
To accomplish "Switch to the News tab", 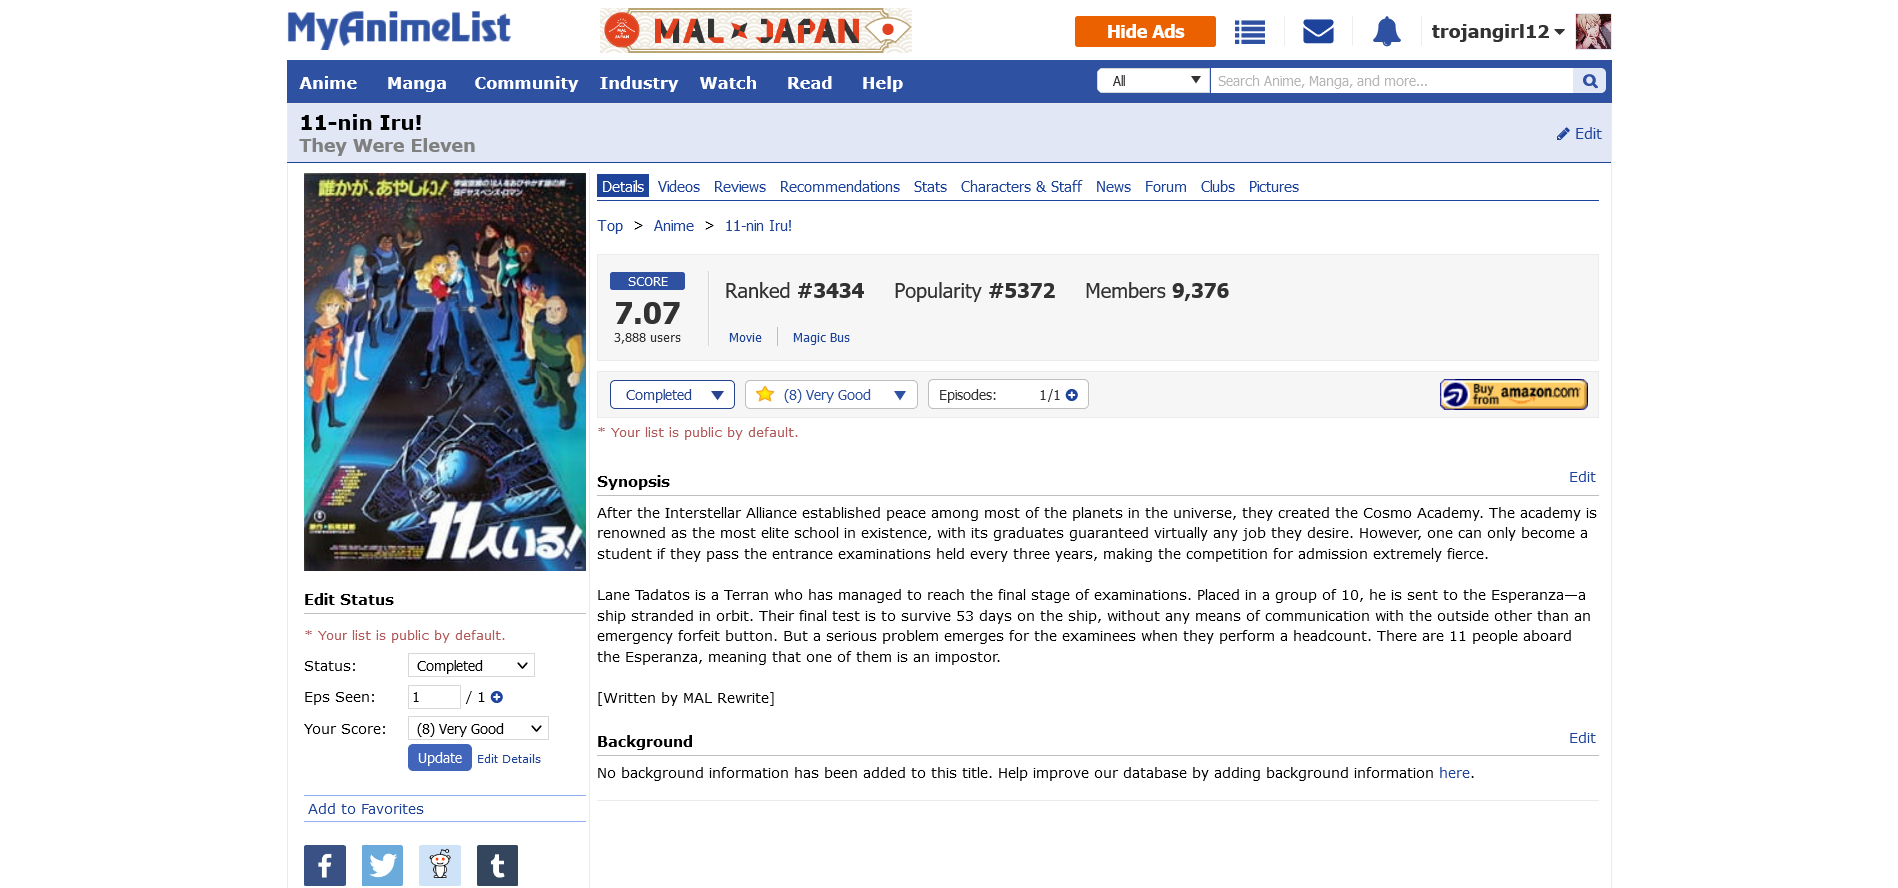I will click(x=1113, y=187).
